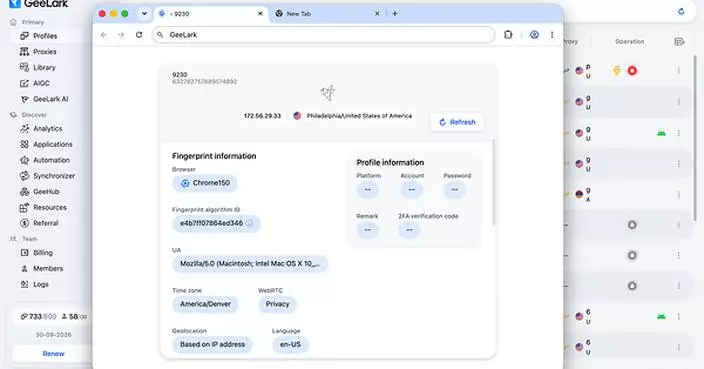Click the expiry date 30-09-2026

point(53,335)
